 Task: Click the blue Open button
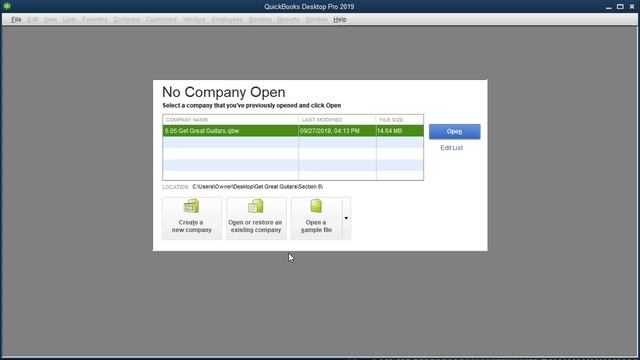[x=454, y=131]
